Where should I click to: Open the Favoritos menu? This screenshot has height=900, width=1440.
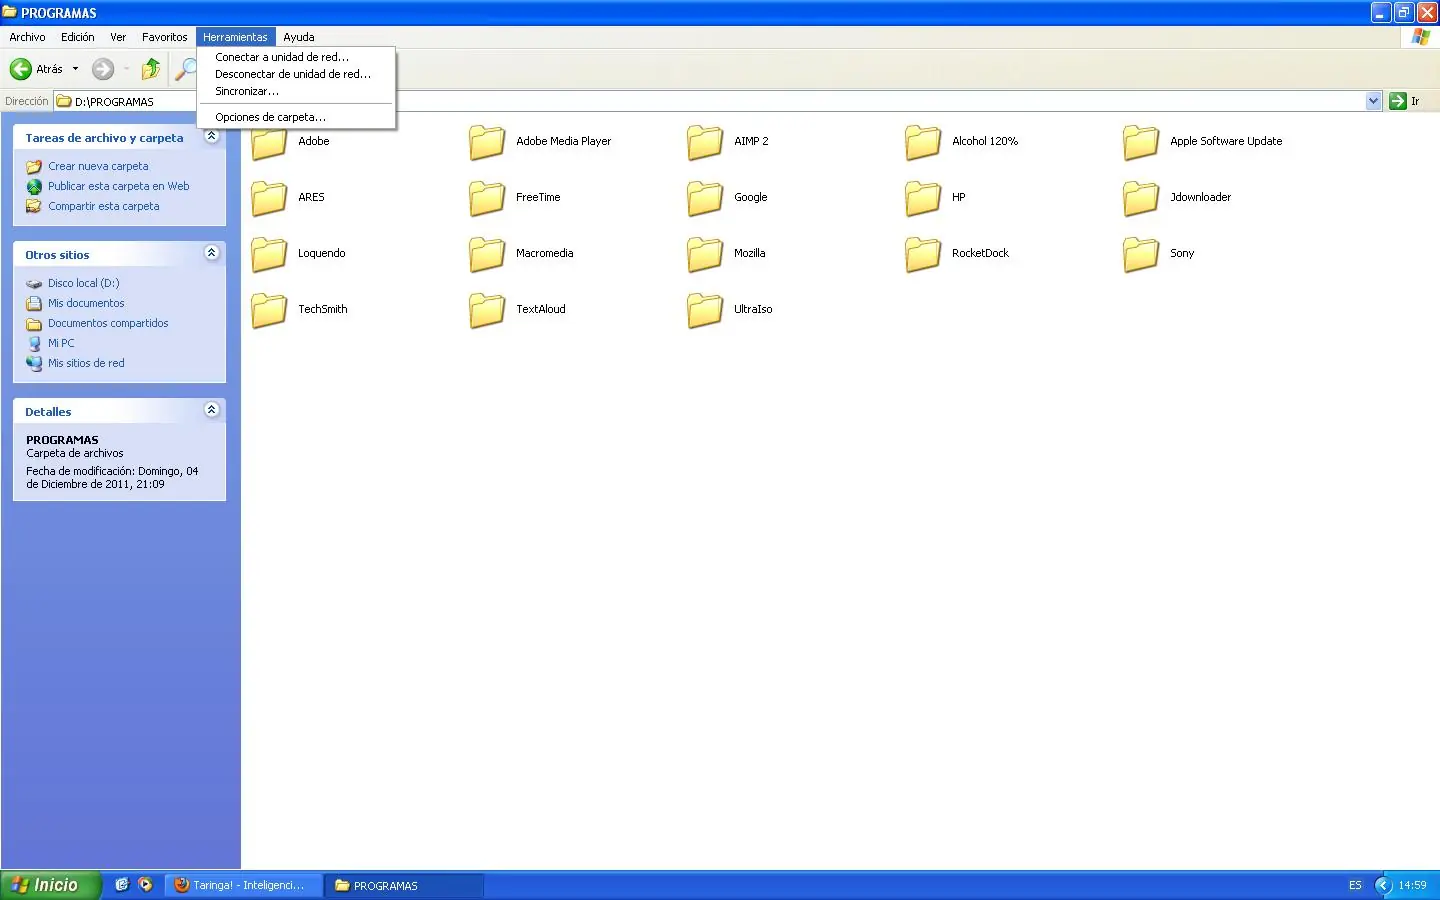coord(165,37)
